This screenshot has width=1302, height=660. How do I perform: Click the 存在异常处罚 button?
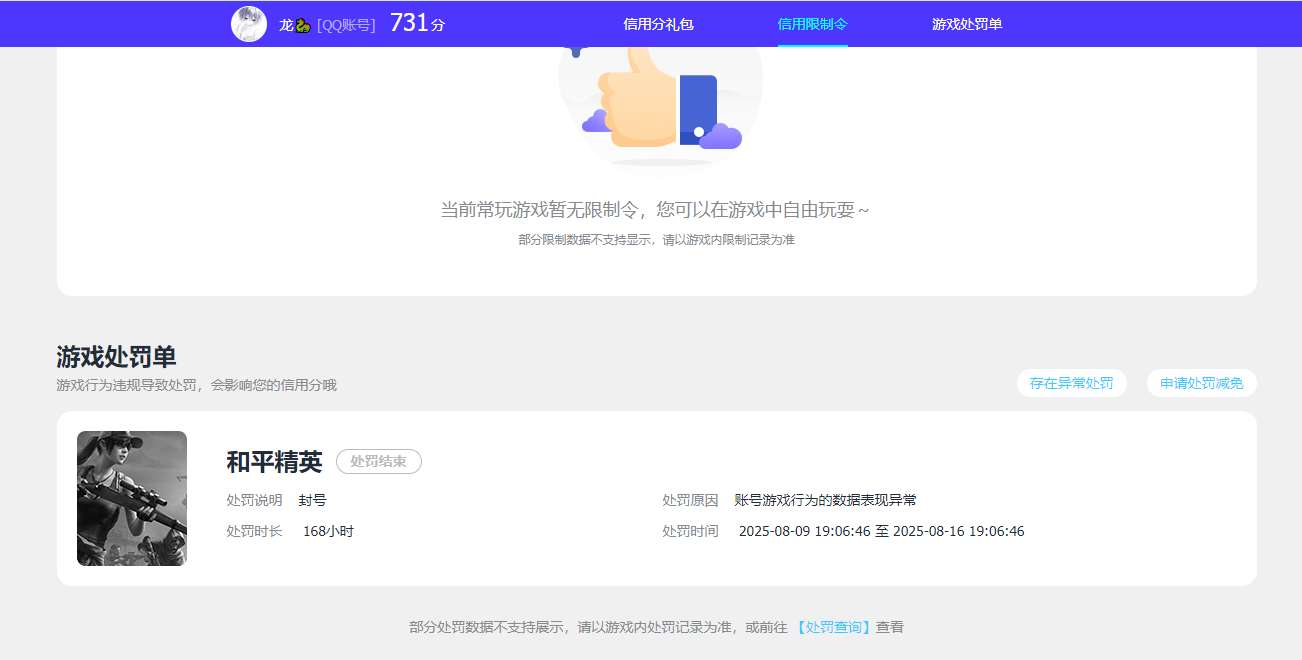pos(1071,383)
